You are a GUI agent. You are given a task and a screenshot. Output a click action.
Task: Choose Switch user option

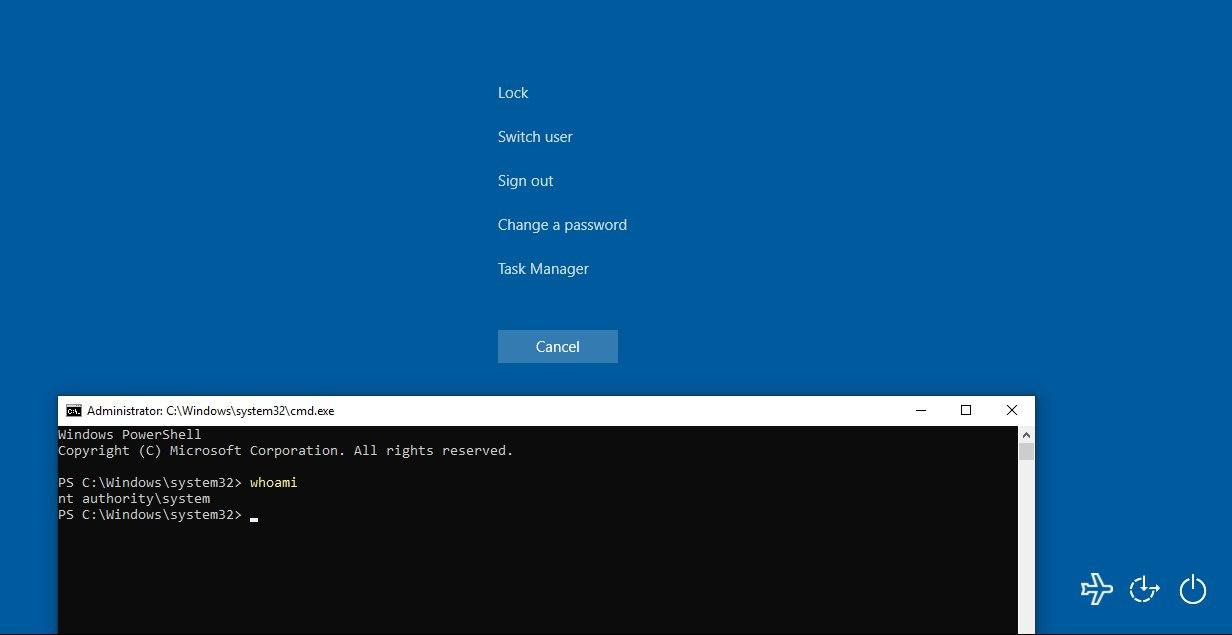[x=535, y=136]
